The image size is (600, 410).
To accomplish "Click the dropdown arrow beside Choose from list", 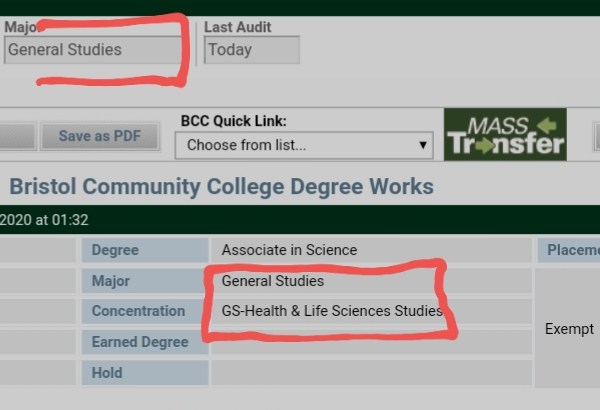I will (x=423, y=145).
